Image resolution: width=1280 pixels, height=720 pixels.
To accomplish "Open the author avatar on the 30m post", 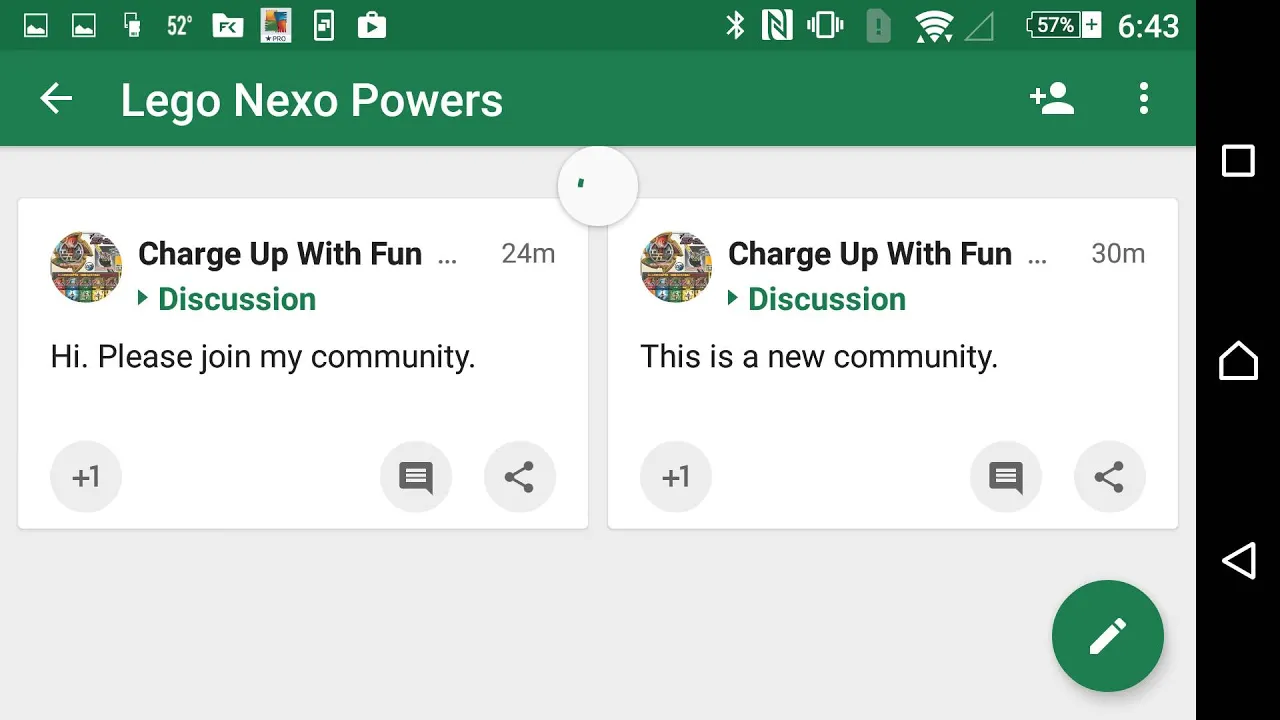I will [x=676, y=267].
